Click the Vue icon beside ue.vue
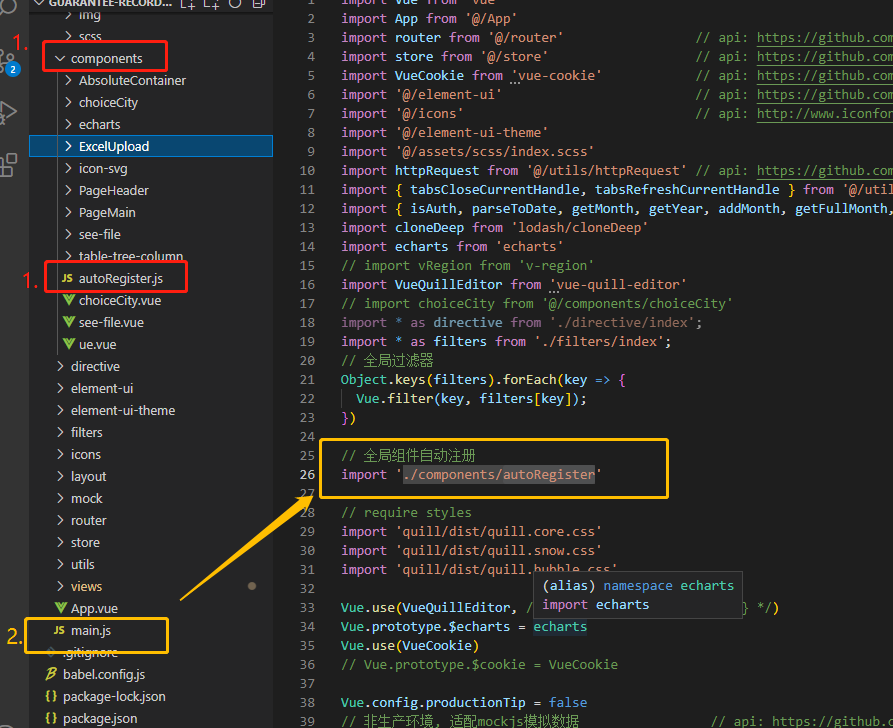This screenshot has height=728, width=893. coord(69,344)
